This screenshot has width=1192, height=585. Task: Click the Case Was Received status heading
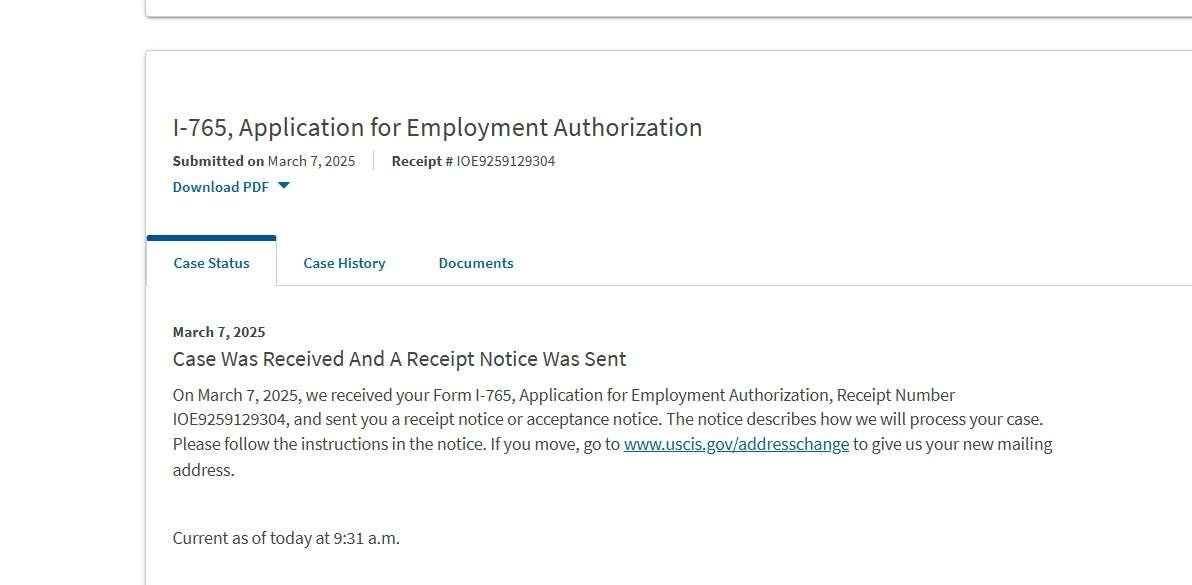tap(399, 359)
